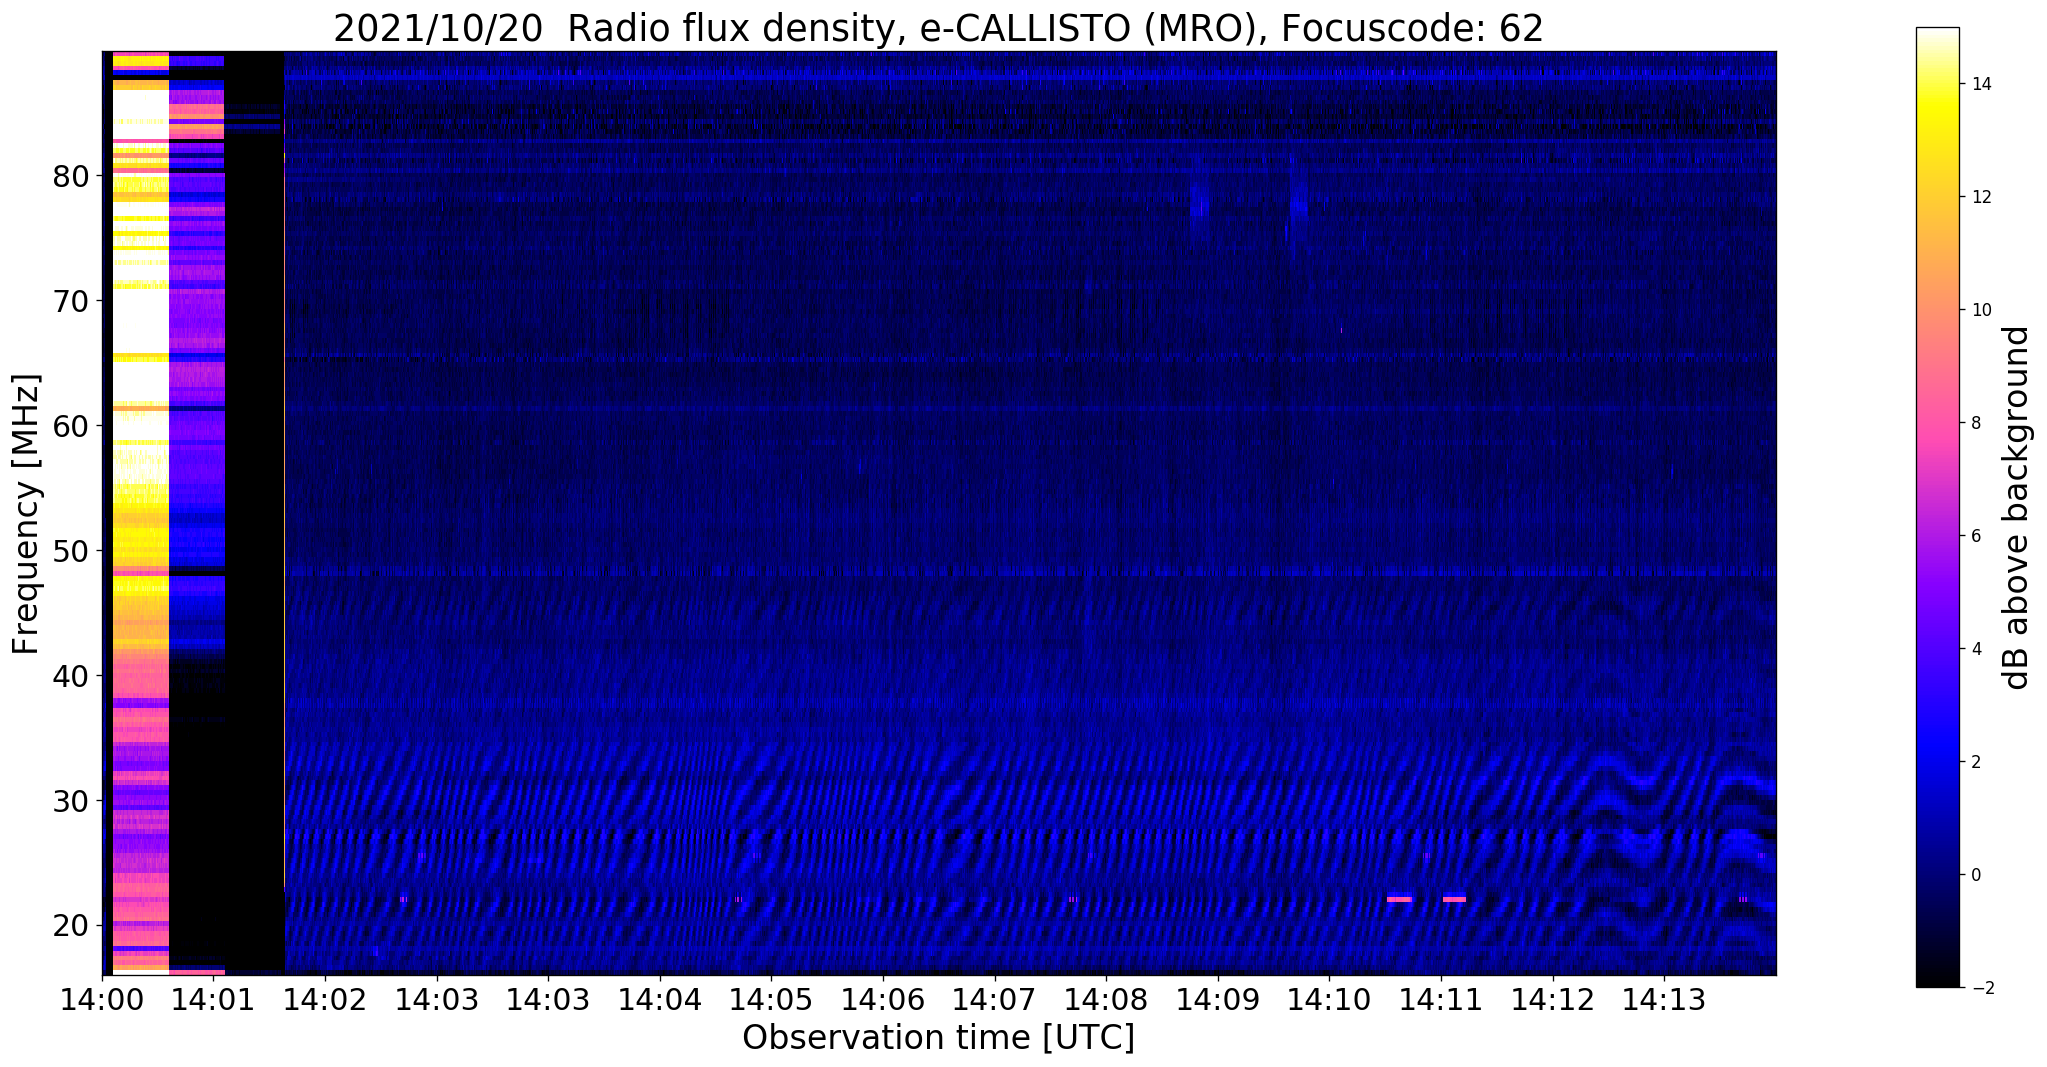Click the plot title mentioning e-CALLISTO (MRO)
Image resolution: width=2047 pixels, height=1067 pixels.
pos(938,29)
